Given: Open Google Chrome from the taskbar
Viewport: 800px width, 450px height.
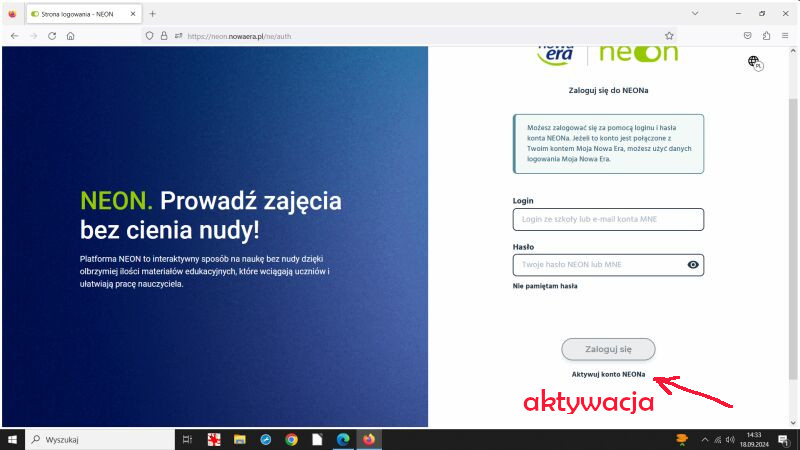Looking at the screenshot, I should [x=291, y=439].
